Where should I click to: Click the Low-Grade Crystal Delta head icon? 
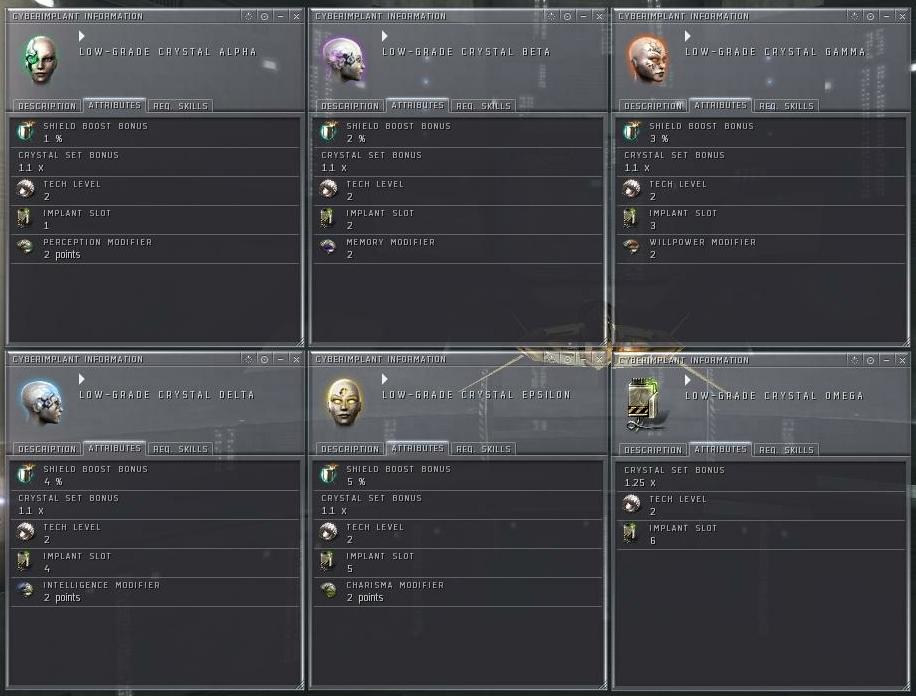(x=41, y=403)
